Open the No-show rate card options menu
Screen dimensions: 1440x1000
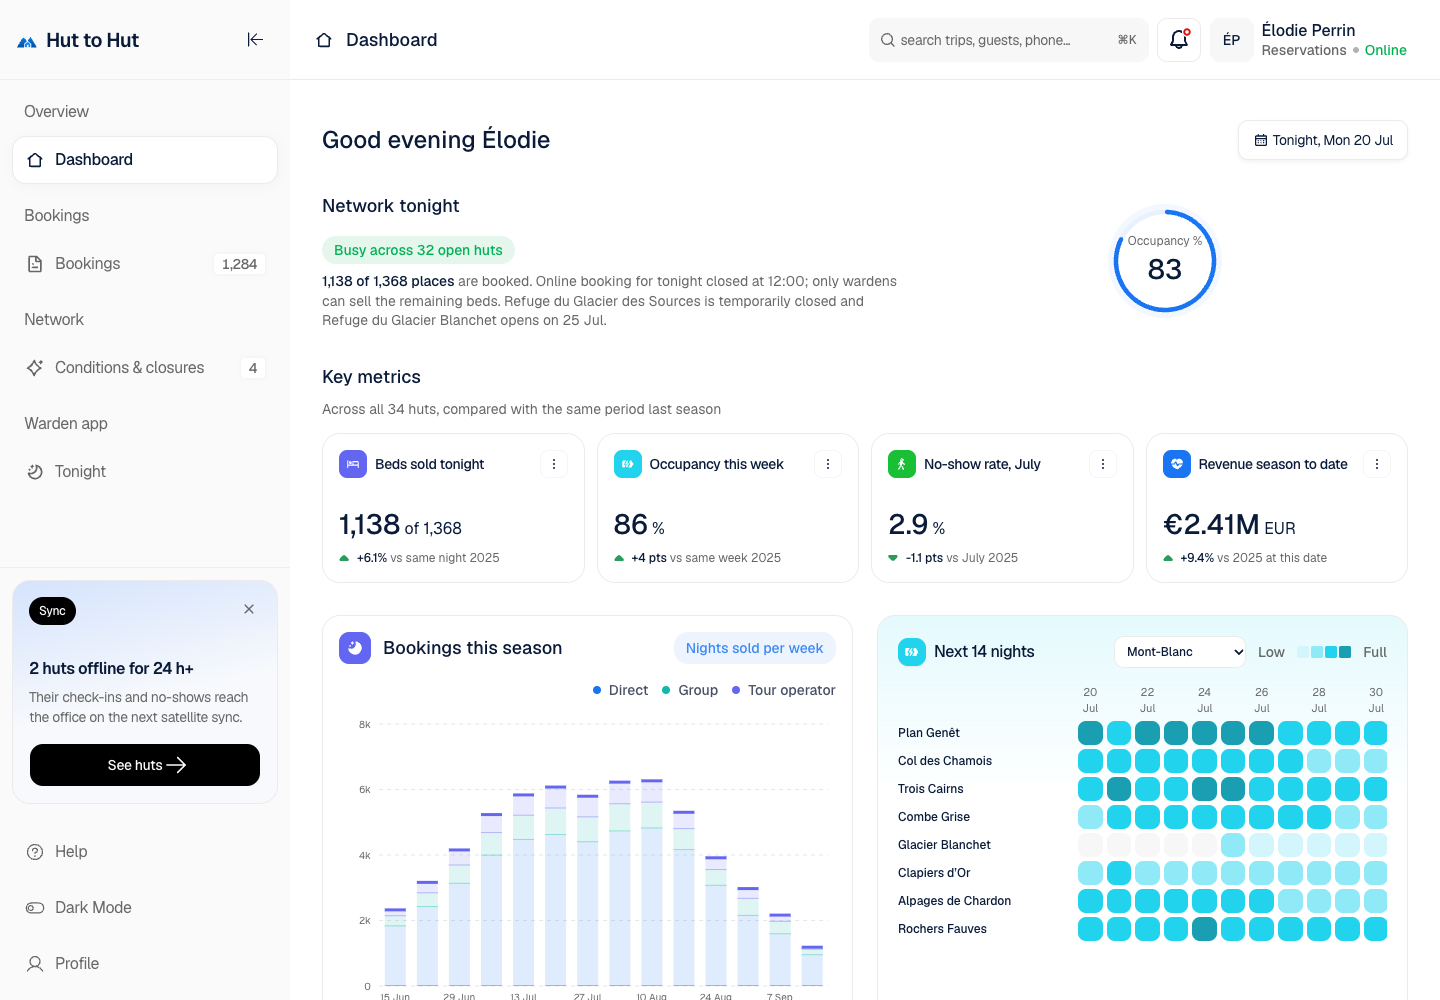[x=1103, y=464]
